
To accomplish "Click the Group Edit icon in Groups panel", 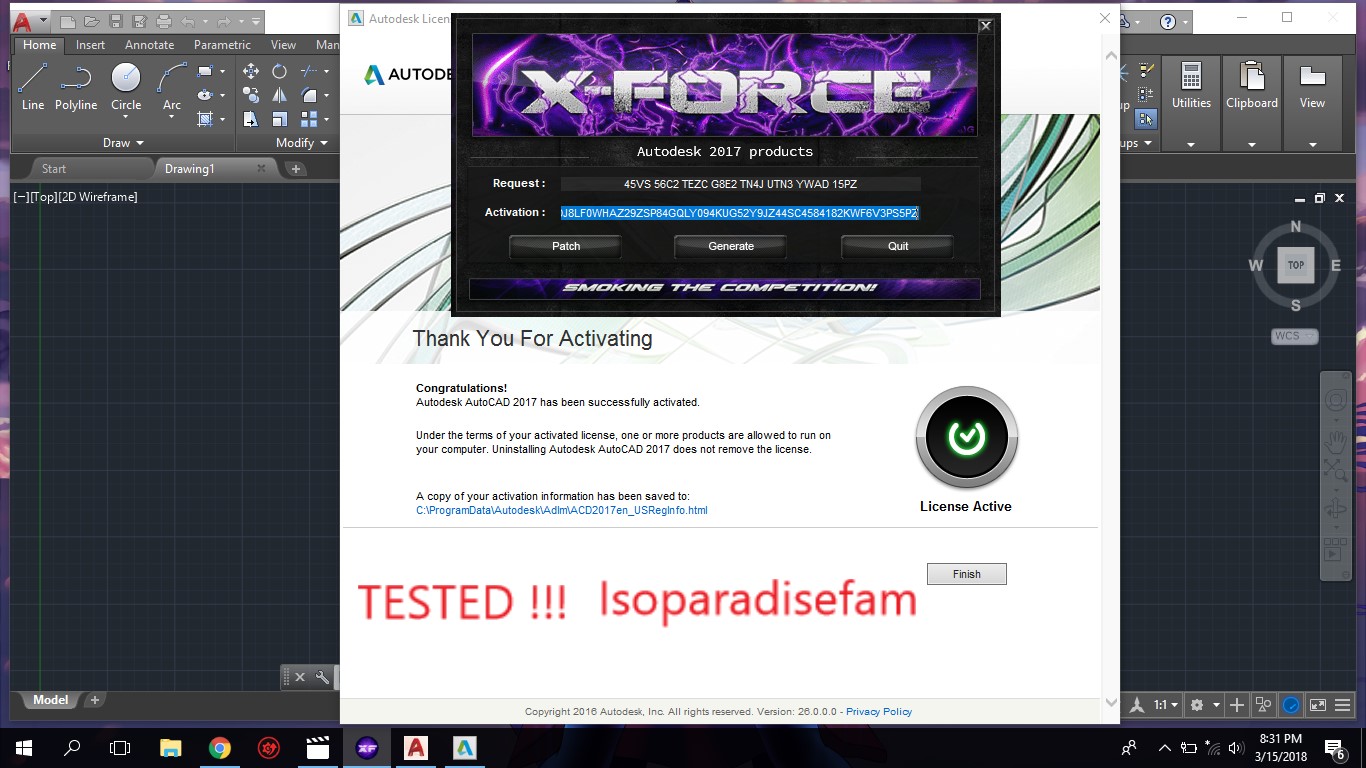I will pos(1146,95).
